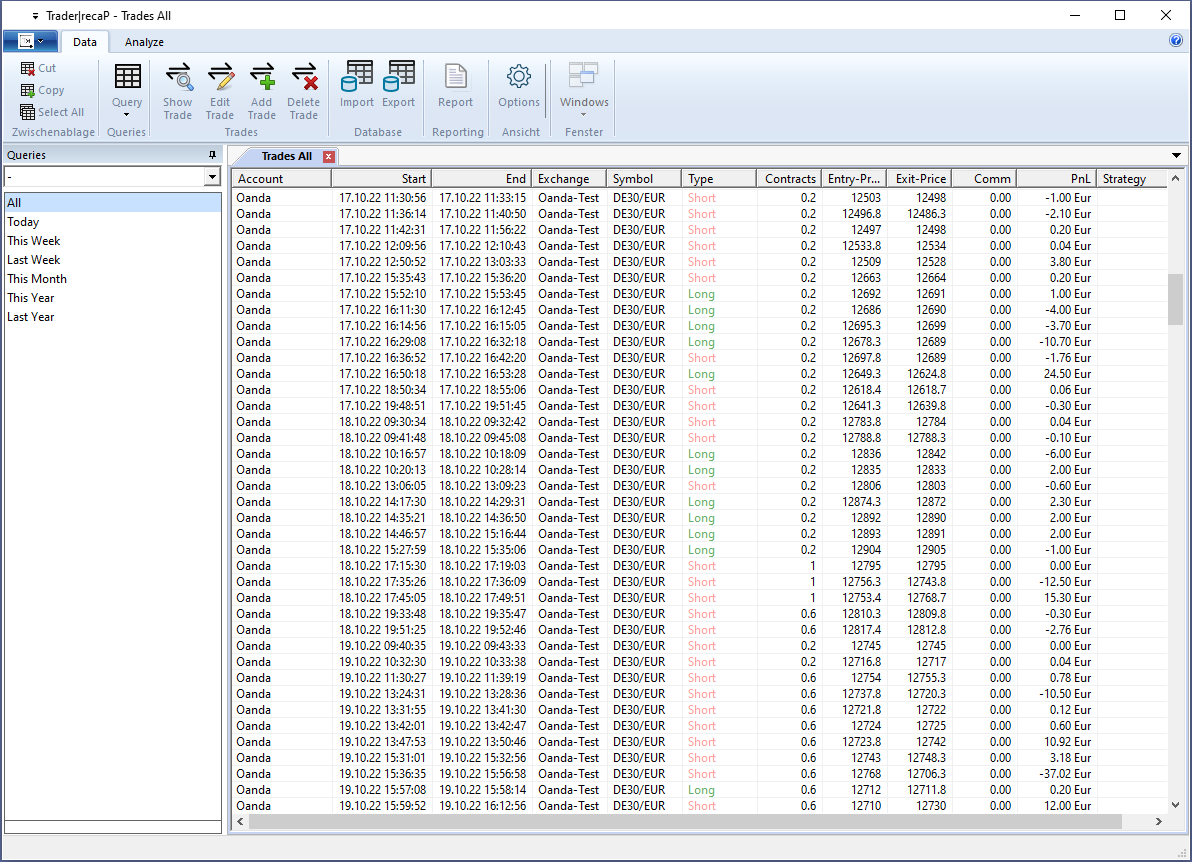This screenshot has height=862, width=1192.
Task: Click the Show Trade magnifier icon
Action: 178,77
